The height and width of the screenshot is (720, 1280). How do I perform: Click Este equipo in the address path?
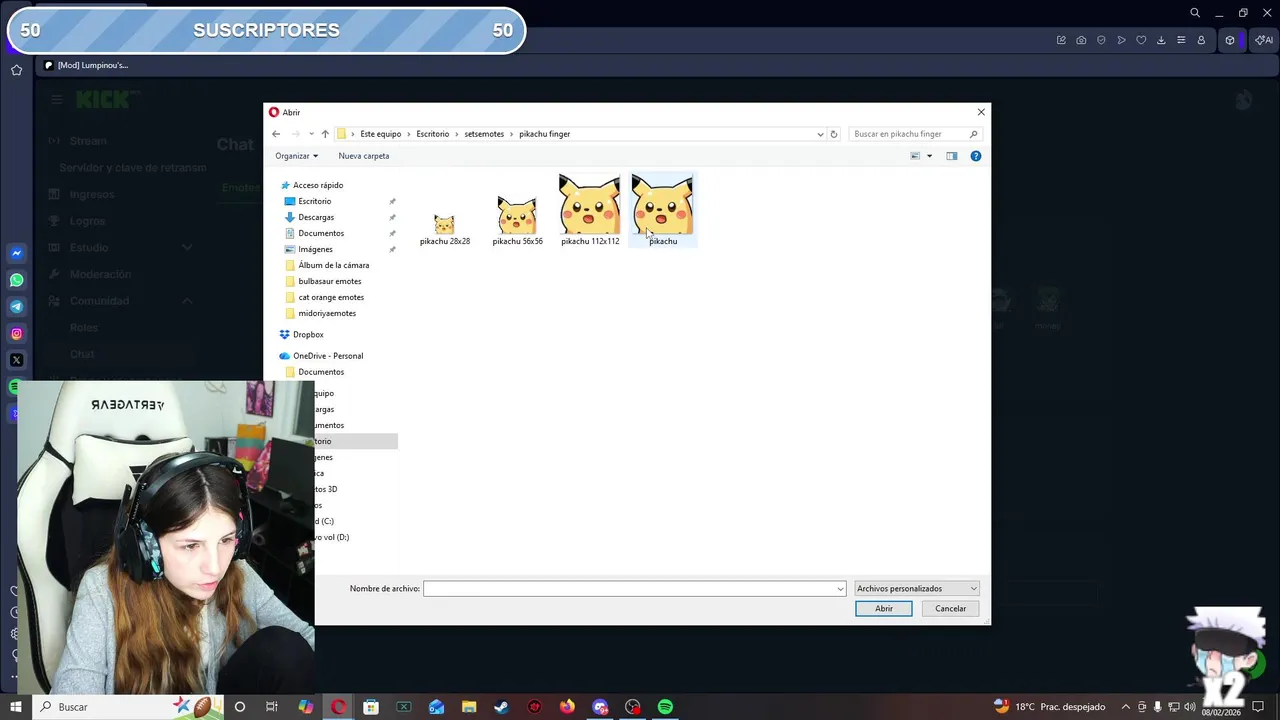(381, 134)
